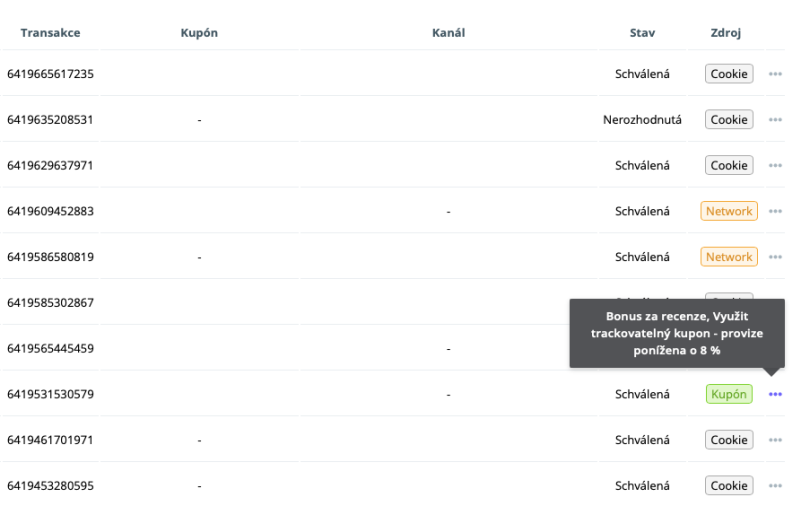Image resolution: width=810 pixels, height=506 pixels.
Task: Open more options for transaction 6419609452883
Action: [775, 211]
